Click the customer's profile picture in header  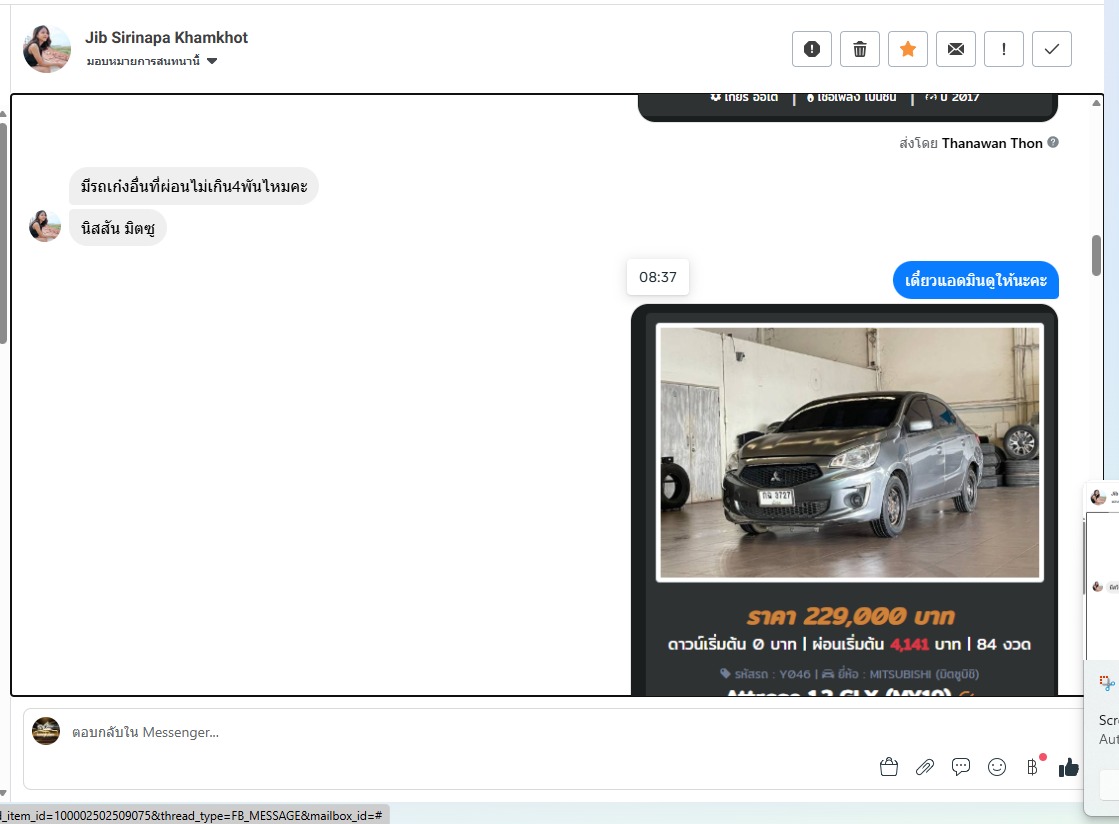pos(47,49)
